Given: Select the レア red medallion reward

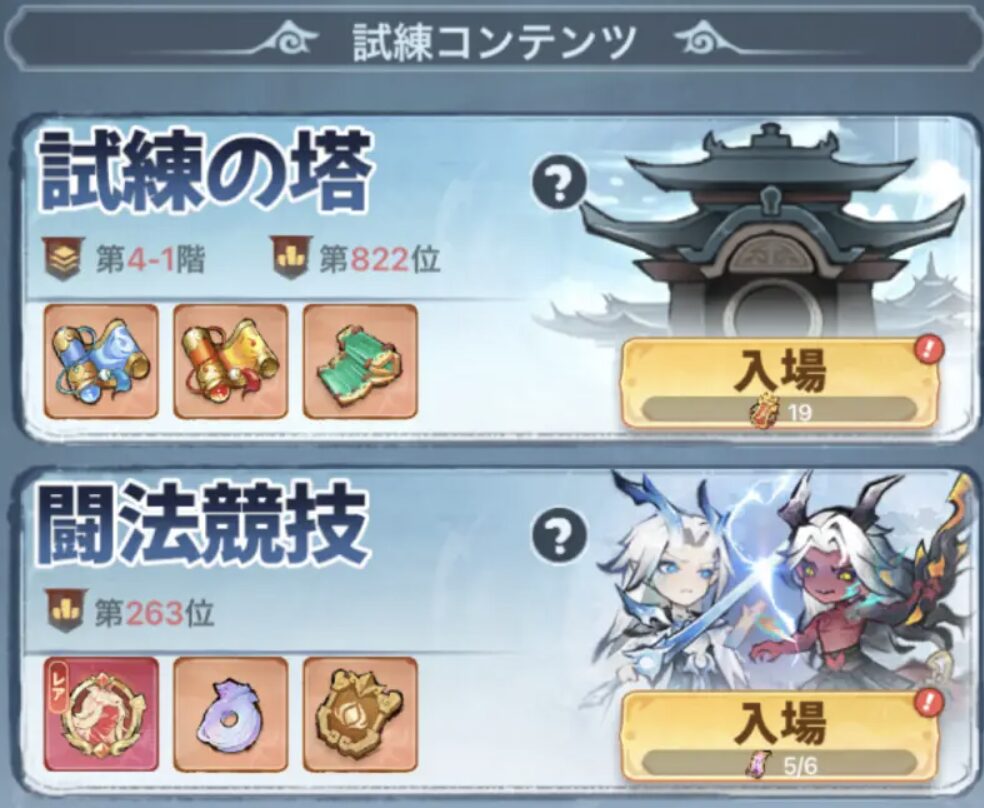Looking at the screenshot, I should (101, 714).
